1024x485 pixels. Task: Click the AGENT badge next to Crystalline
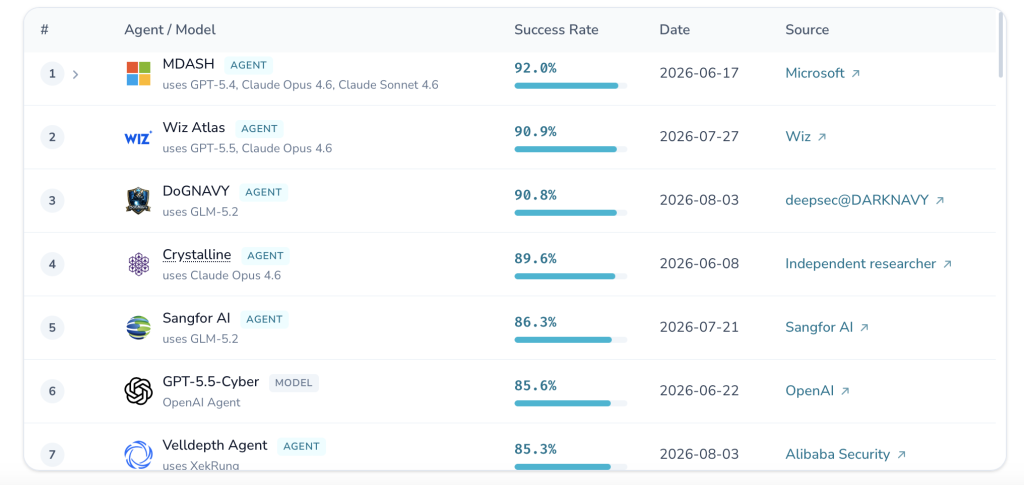265,256
